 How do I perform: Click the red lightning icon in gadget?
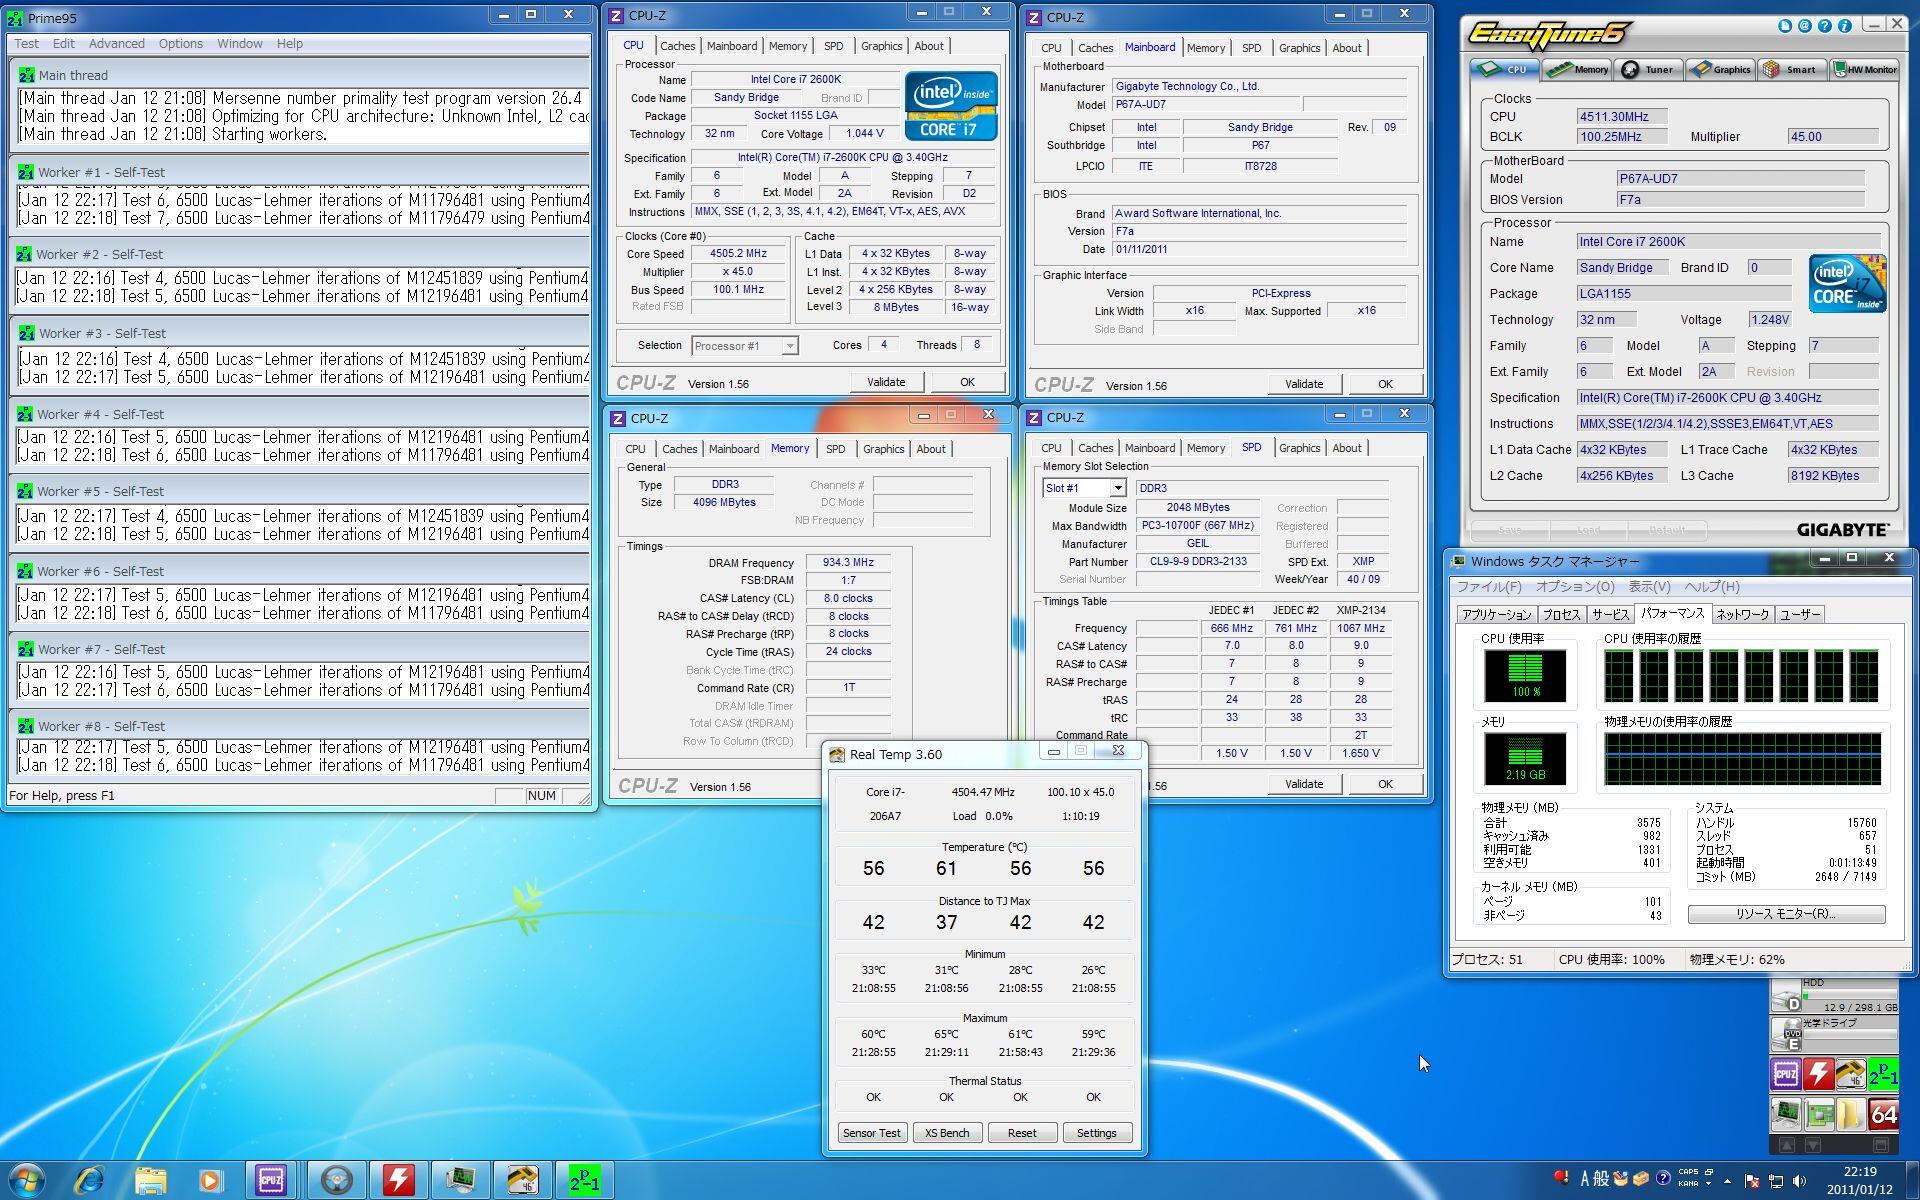point(1818,1075)
